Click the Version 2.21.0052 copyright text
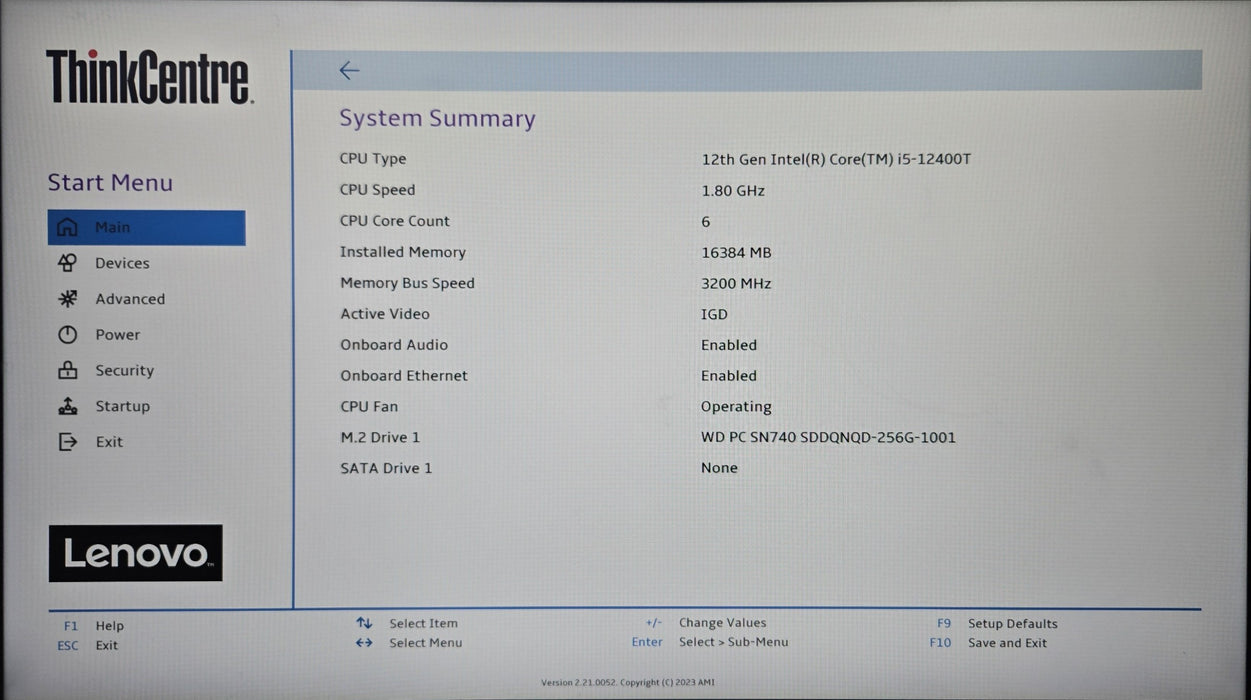1251x700 pixels. (628, 683)
